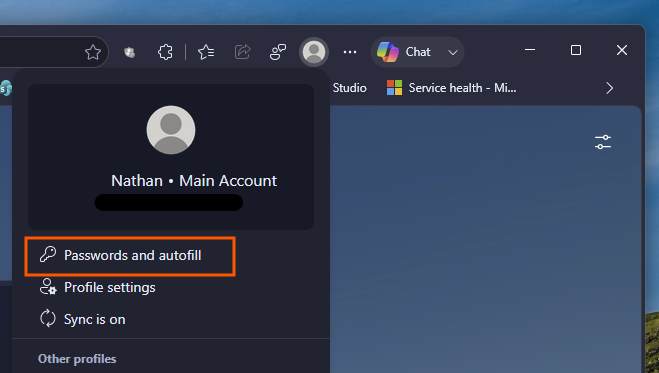Open page settings sliders icon
This screenshot has width=659, height=373.
(603, 142)
